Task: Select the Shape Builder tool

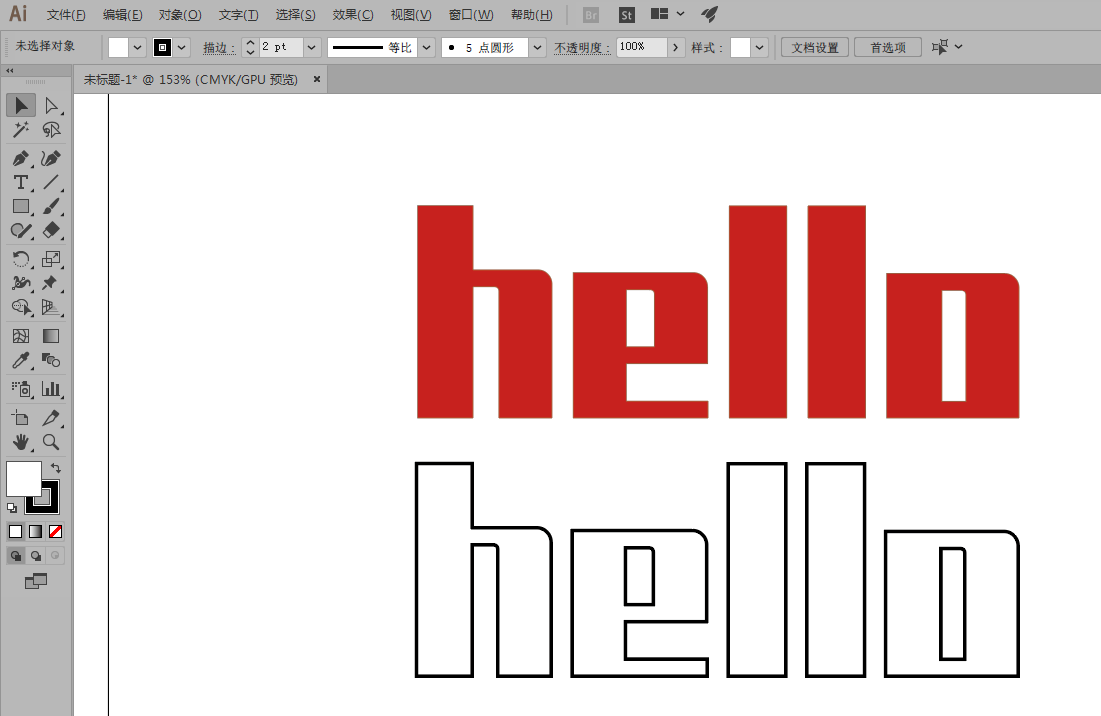Action: [x=21, y=307]
